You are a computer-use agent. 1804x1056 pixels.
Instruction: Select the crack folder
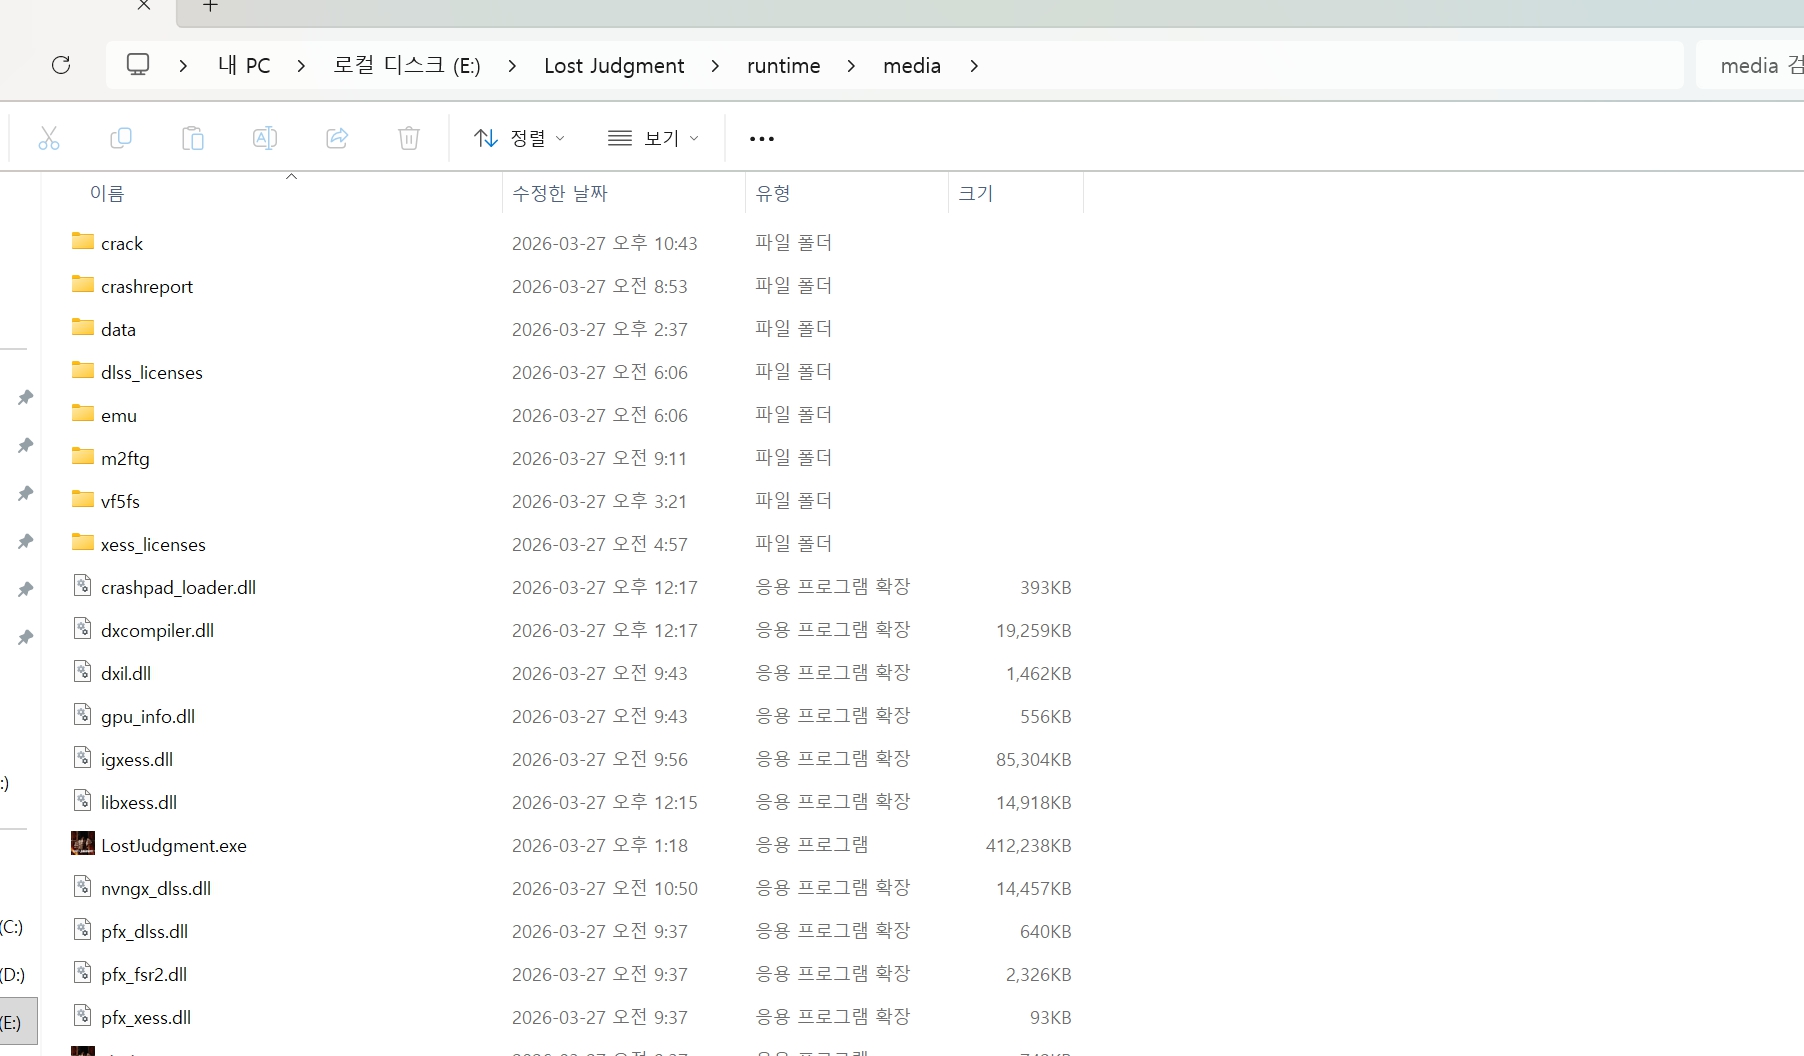tap(122, 244)
